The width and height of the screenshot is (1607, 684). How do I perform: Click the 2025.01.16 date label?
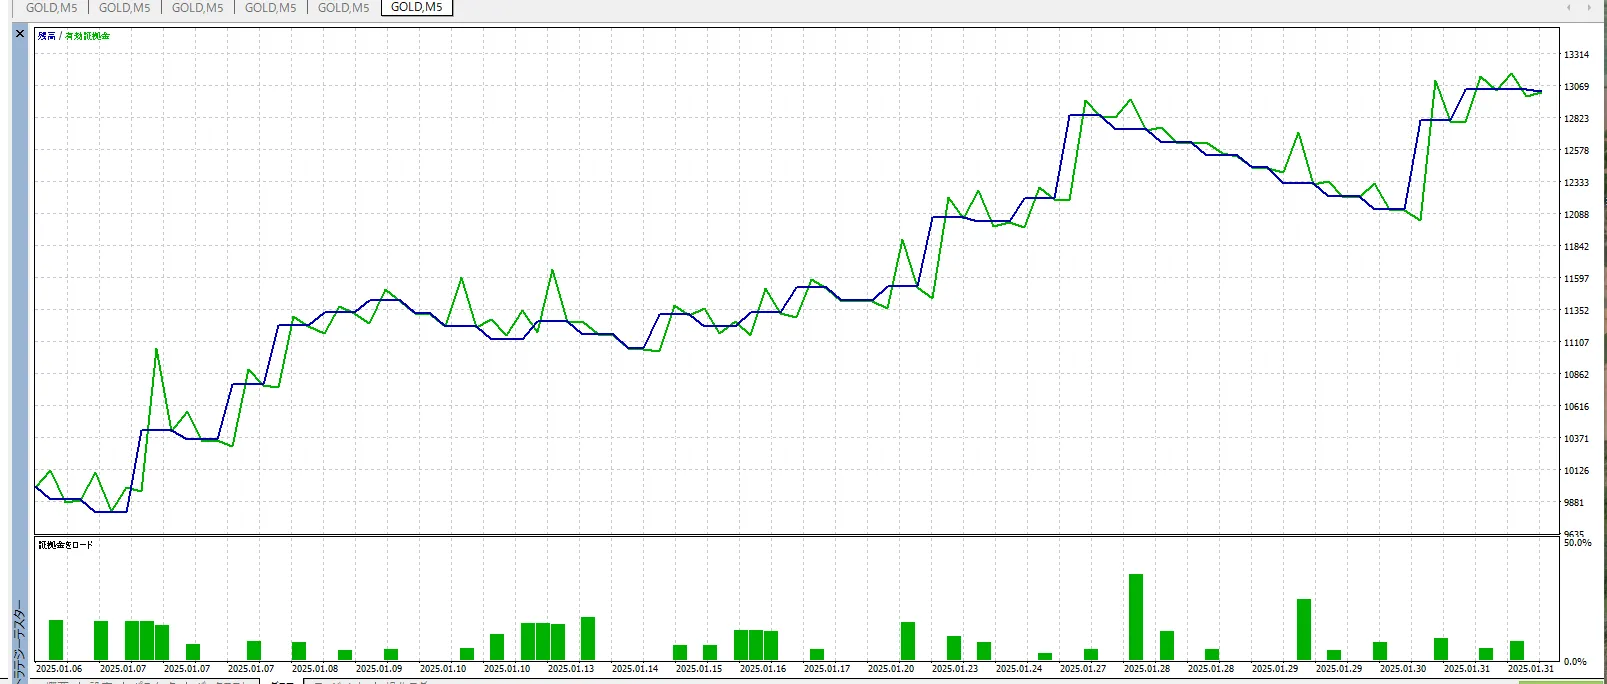pos(763,669)
